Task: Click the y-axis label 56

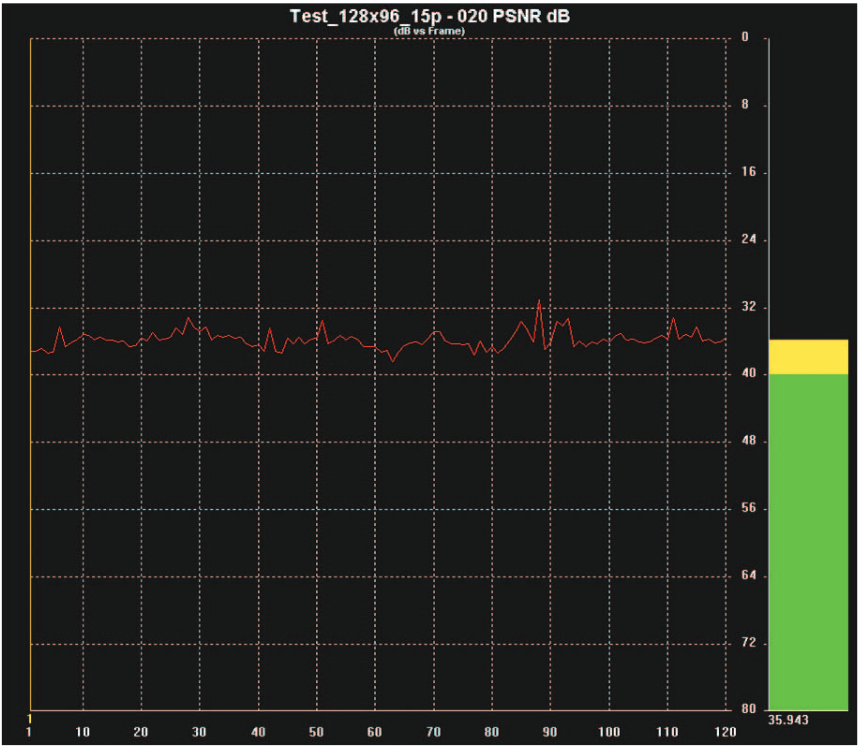Action: pyautogui.click(x=749, y=508)
